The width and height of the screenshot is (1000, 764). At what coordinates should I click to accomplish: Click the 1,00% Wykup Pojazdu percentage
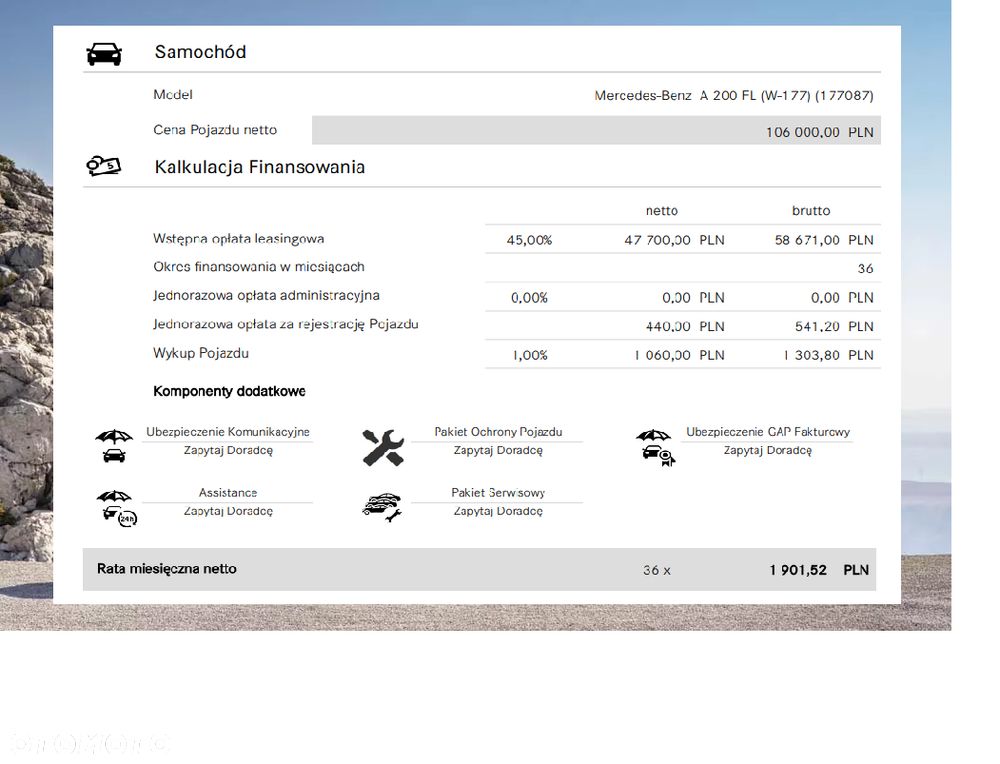[x=530, y=355]
